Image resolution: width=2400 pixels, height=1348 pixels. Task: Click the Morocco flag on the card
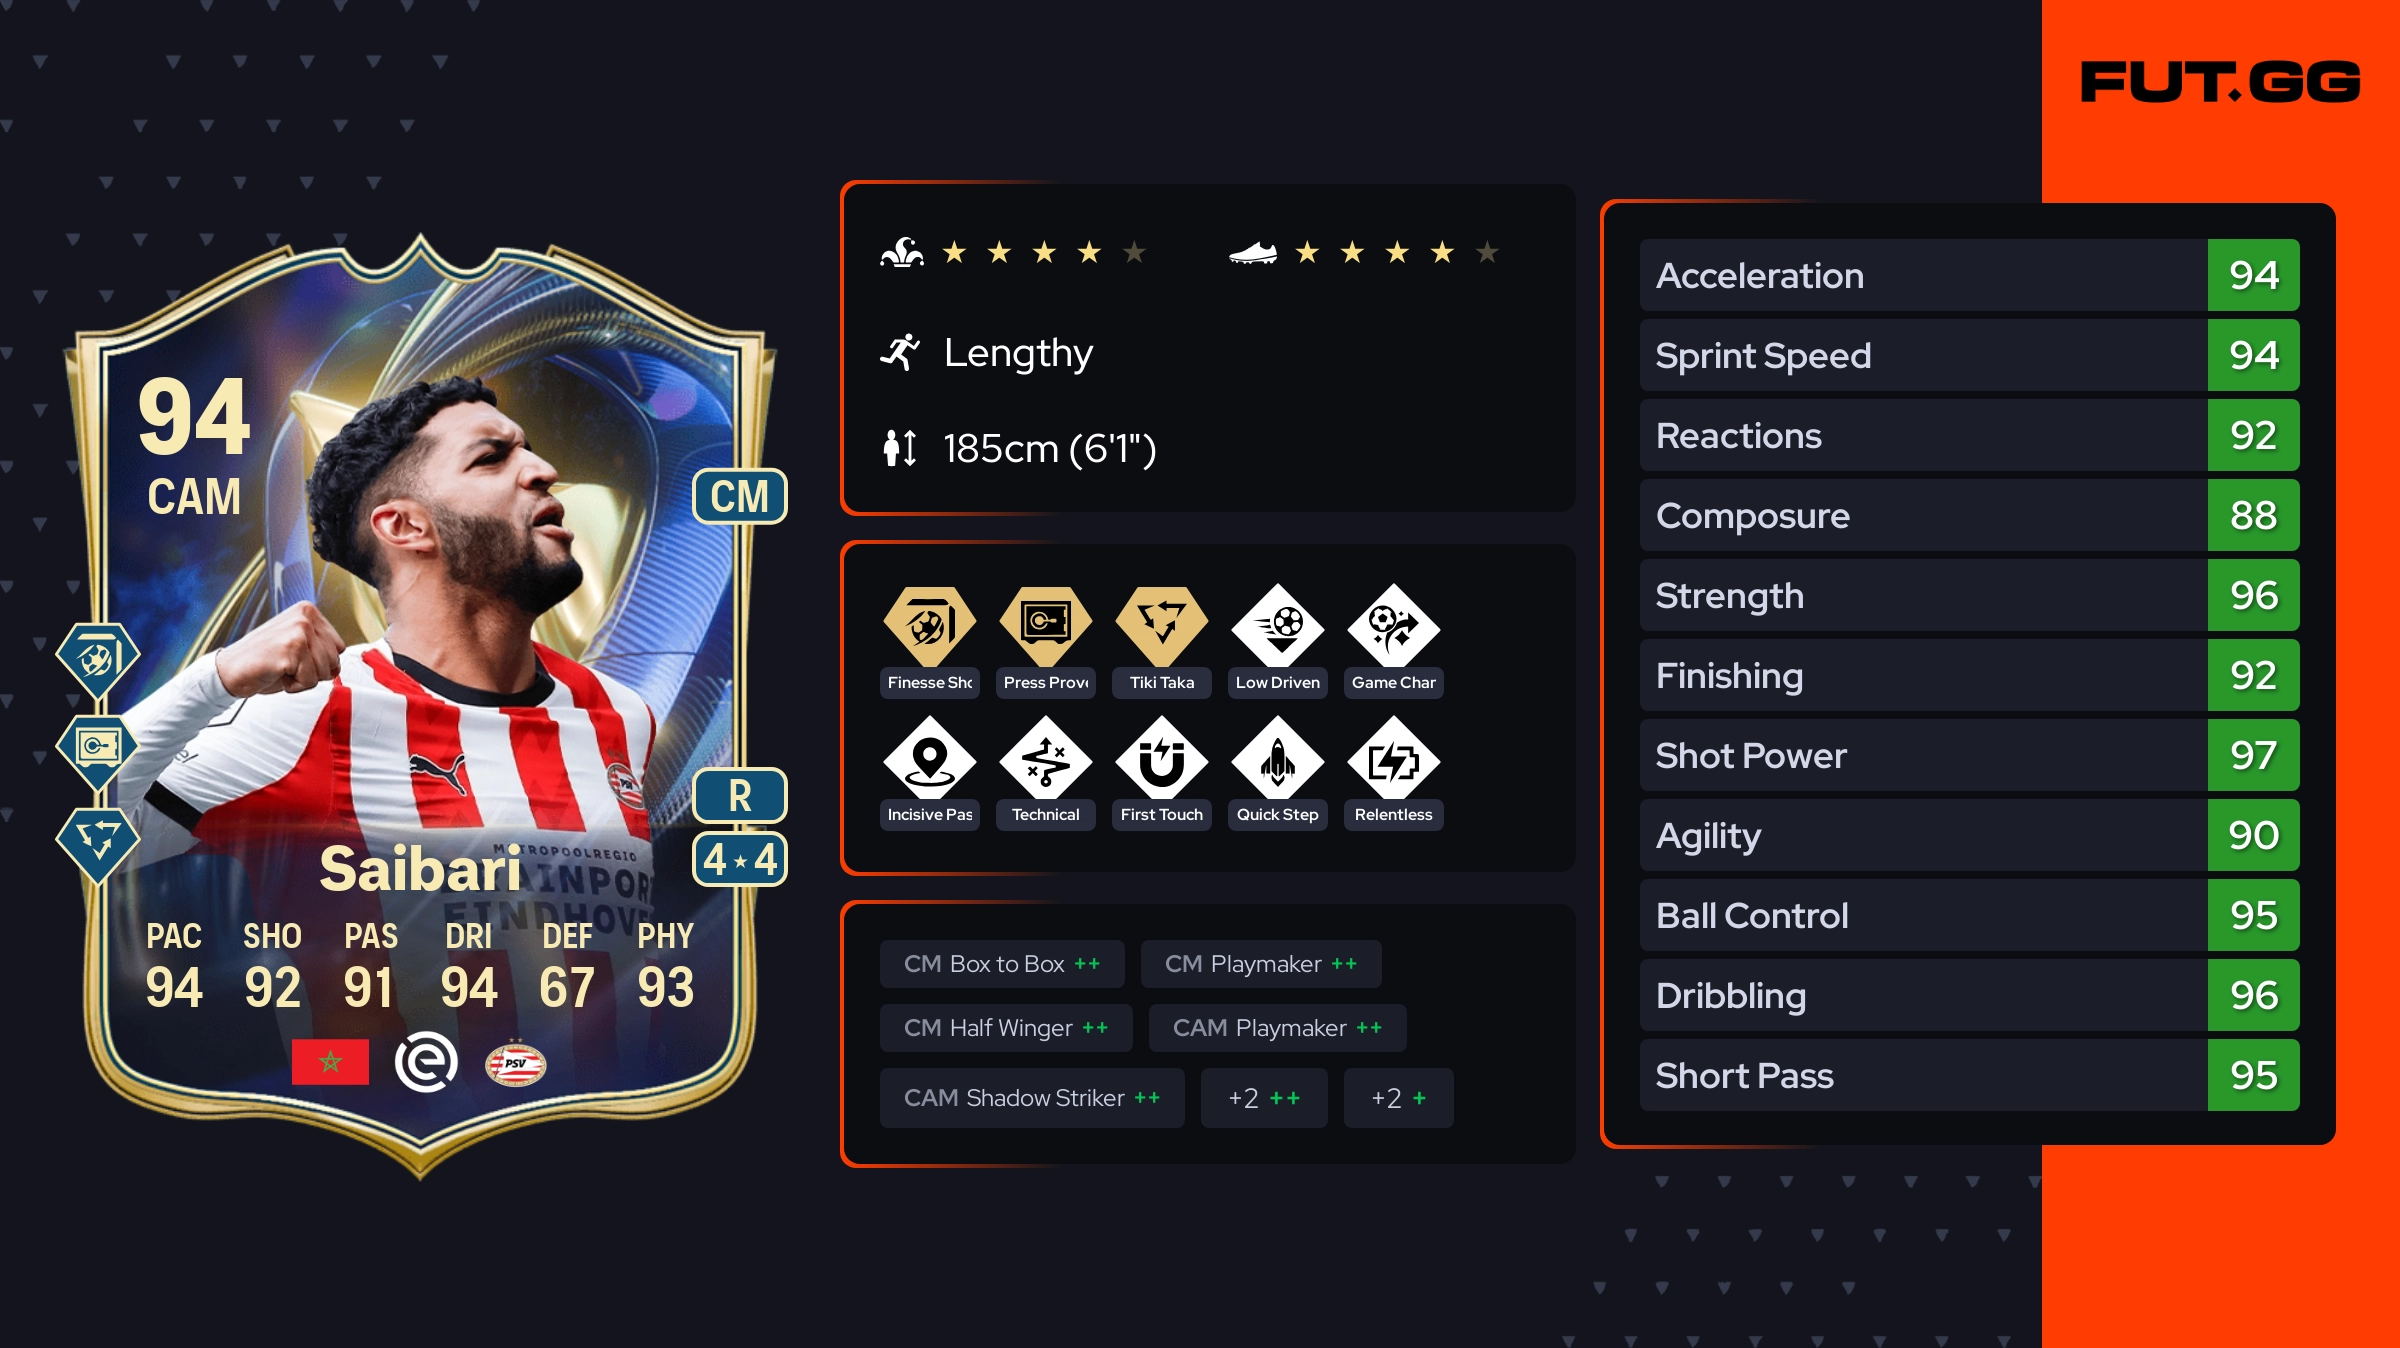tap(330, 1062)
